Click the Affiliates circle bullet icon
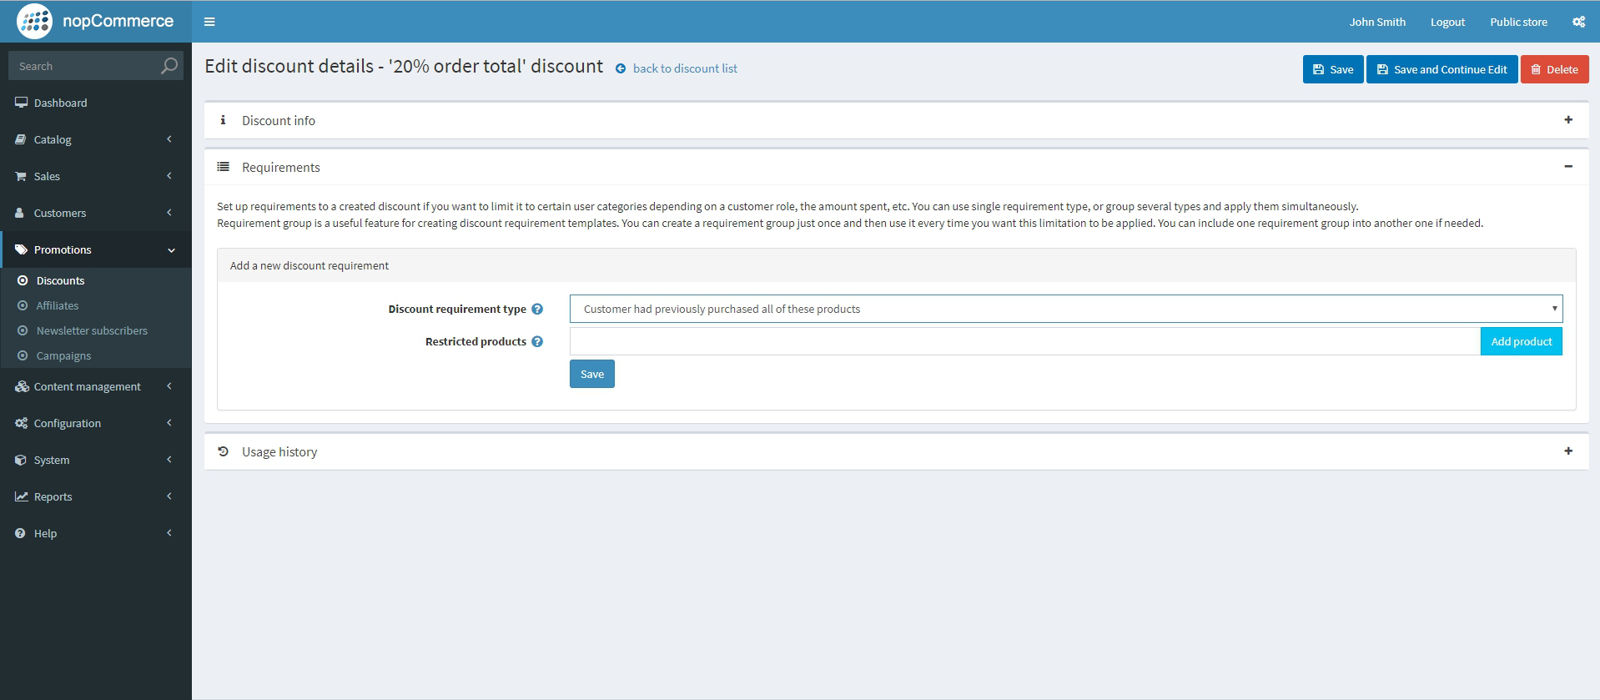1600x700 pixels. 23,306
